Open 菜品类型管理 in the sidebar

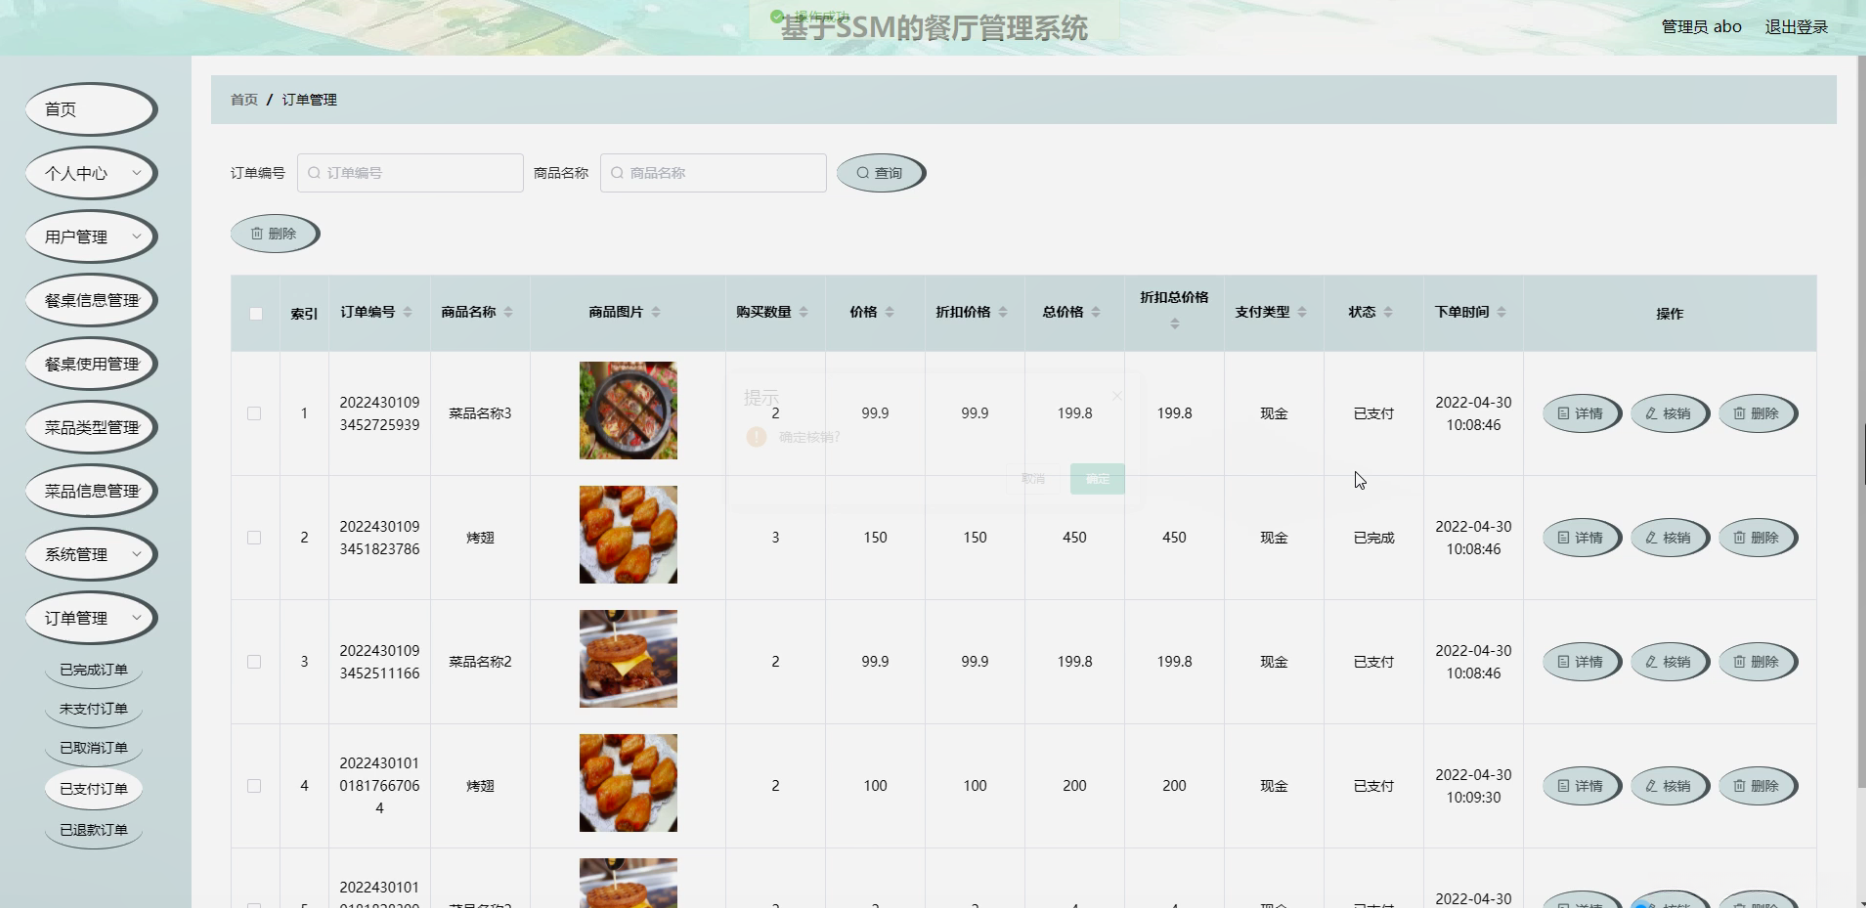pyautogui.click(x=91, y=427)
